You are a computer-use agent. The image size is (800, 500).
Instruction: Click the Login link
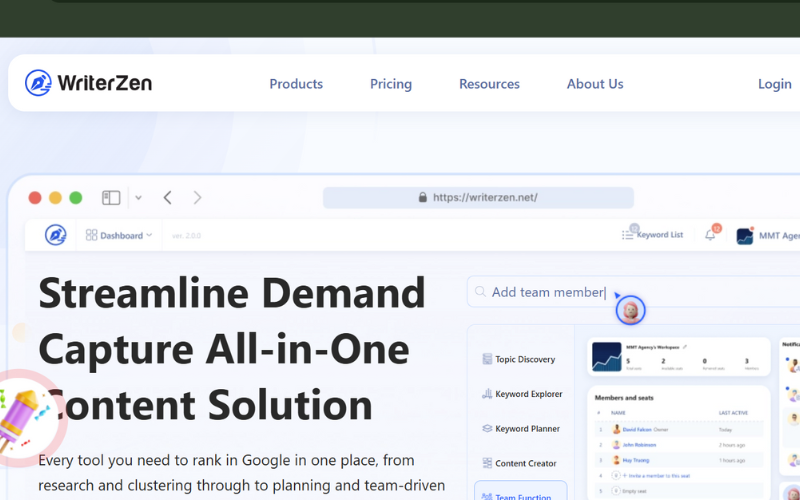tap(774, 84)
